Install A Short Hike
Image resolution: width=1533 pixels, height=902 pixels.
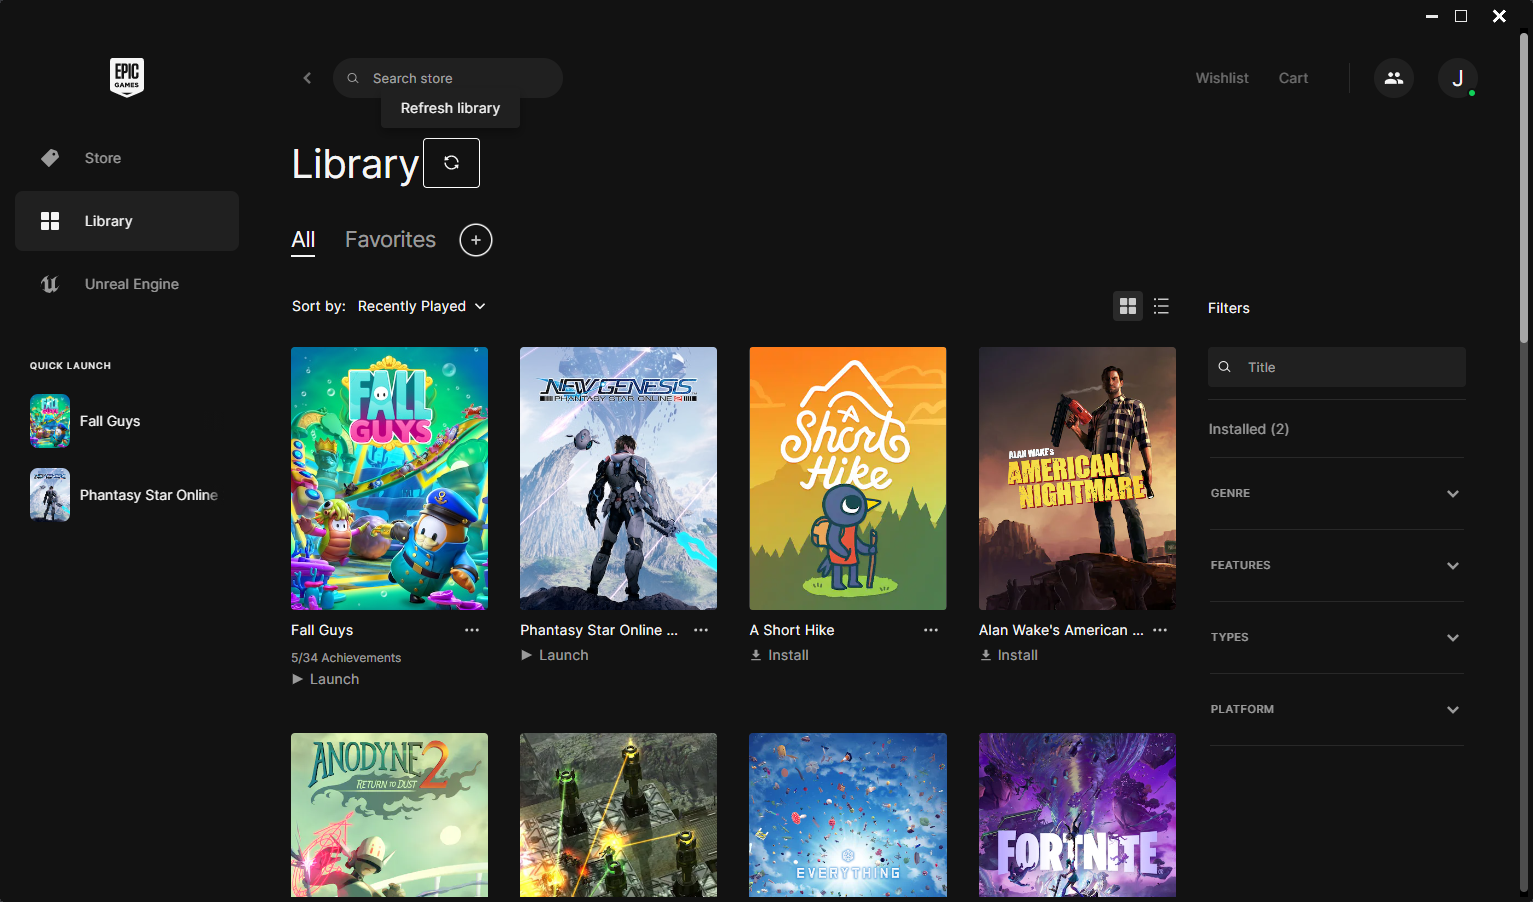click(779, 655)
